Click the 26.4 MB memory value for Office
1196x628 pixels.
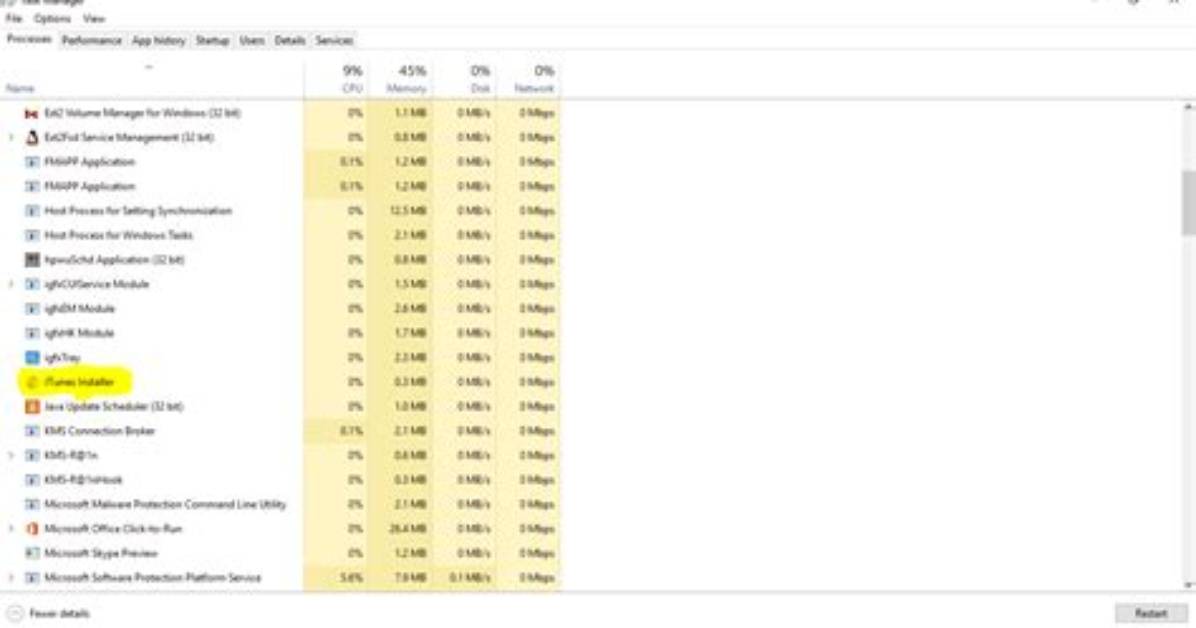pos(408,528)
